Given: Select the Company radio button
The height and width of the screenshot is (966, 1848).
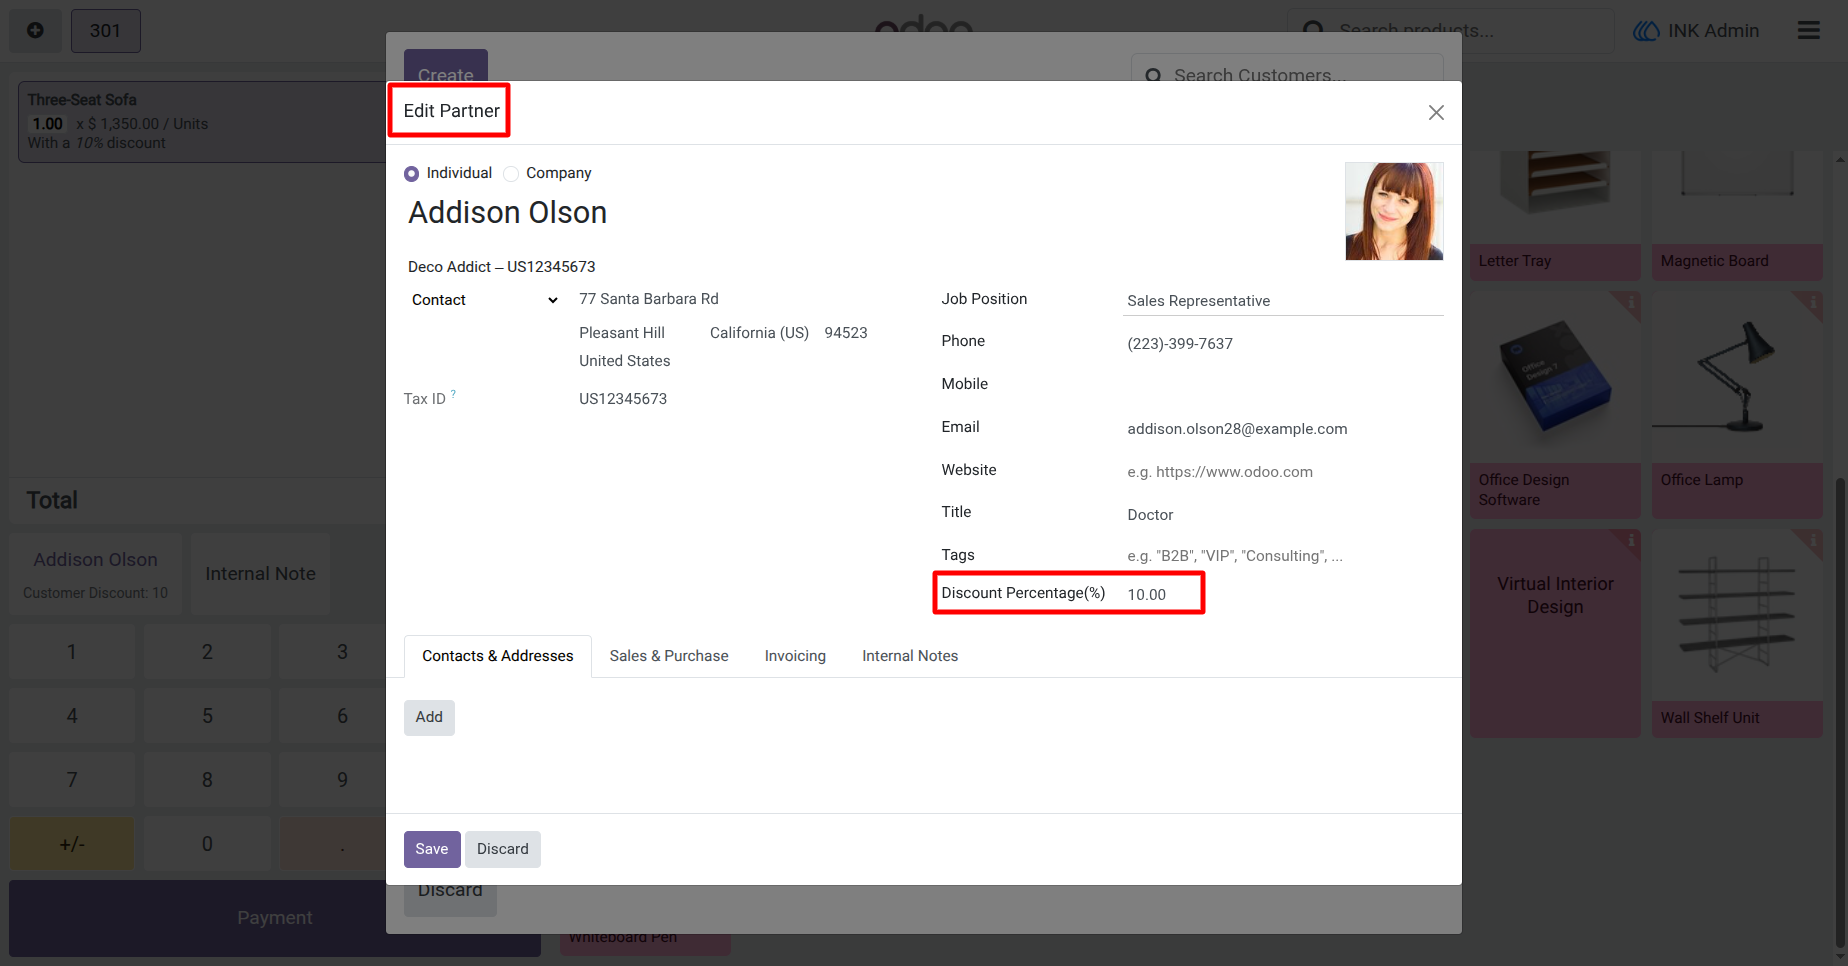Looking at the screenshot, I should (511, 174).
